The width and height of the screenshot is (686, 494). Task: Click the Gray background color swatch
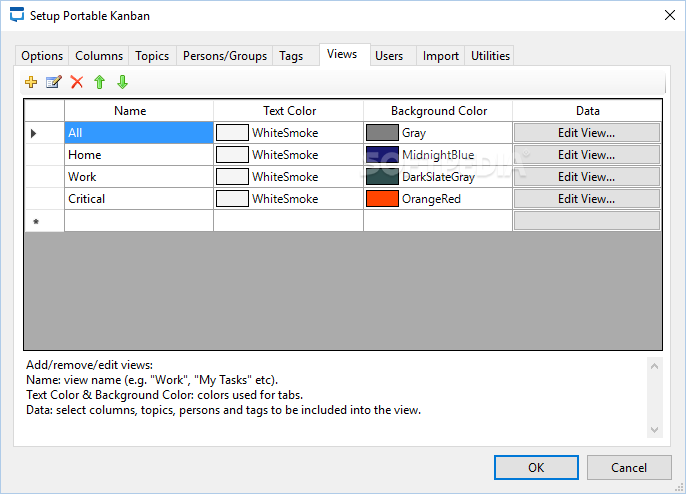point(382,133)
